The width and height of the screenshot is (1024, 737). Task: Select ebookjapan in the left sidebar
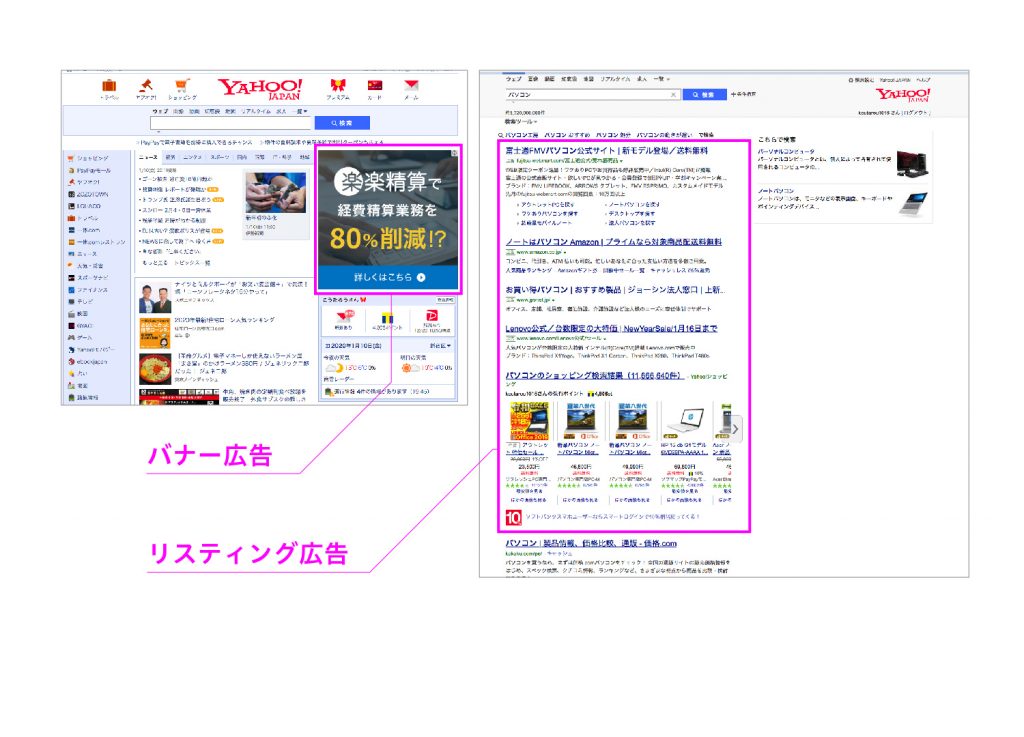click(x=88, y=362)
